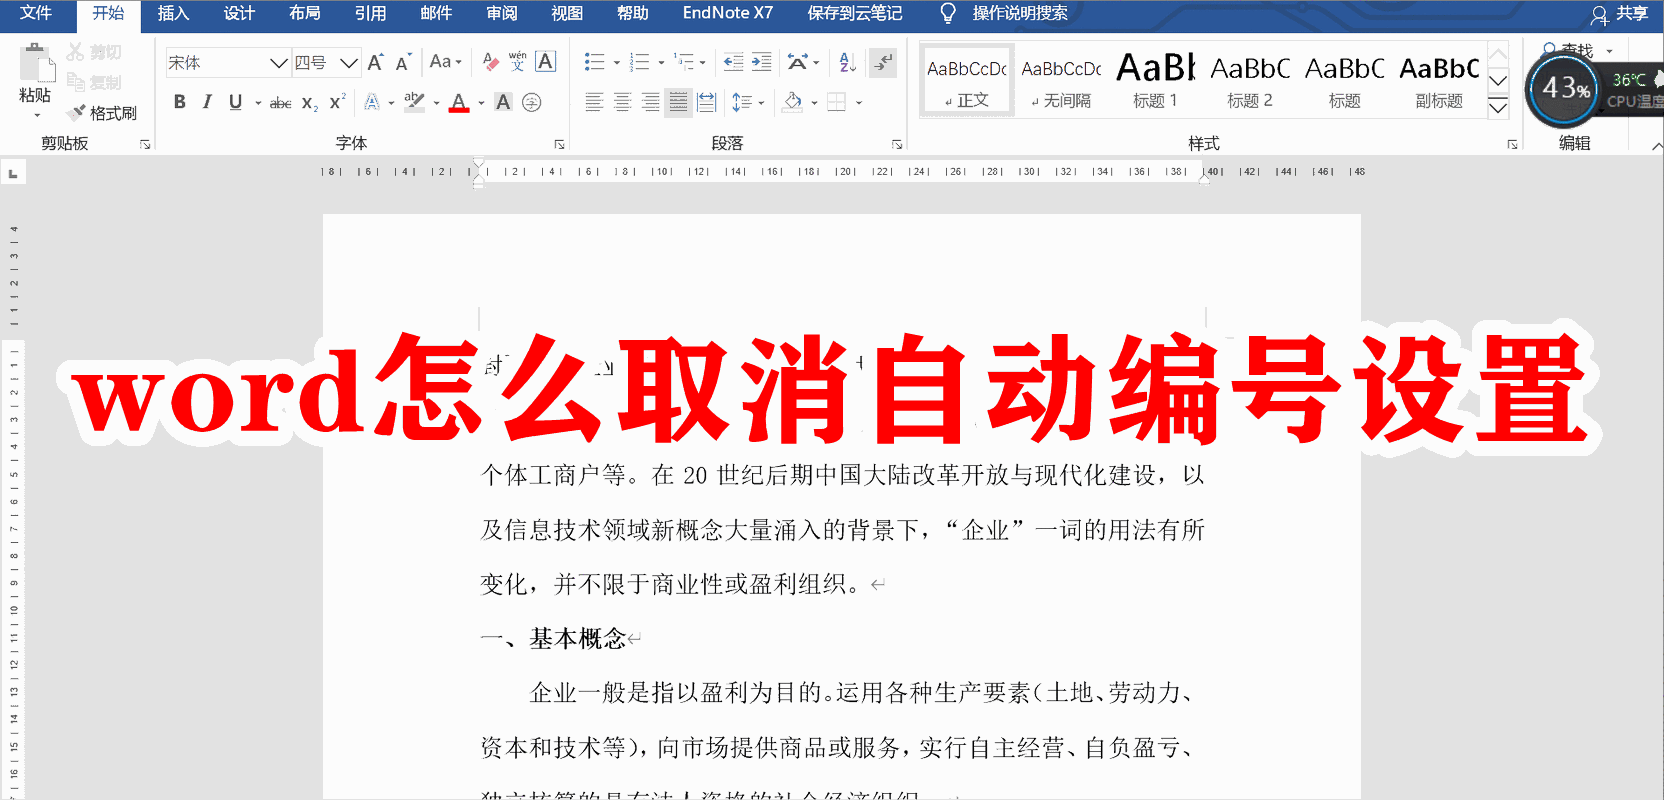This screenshot has height=800, width=1664.
Task: Click the 保存到云笔记 tab
Action: click(855, 13)
